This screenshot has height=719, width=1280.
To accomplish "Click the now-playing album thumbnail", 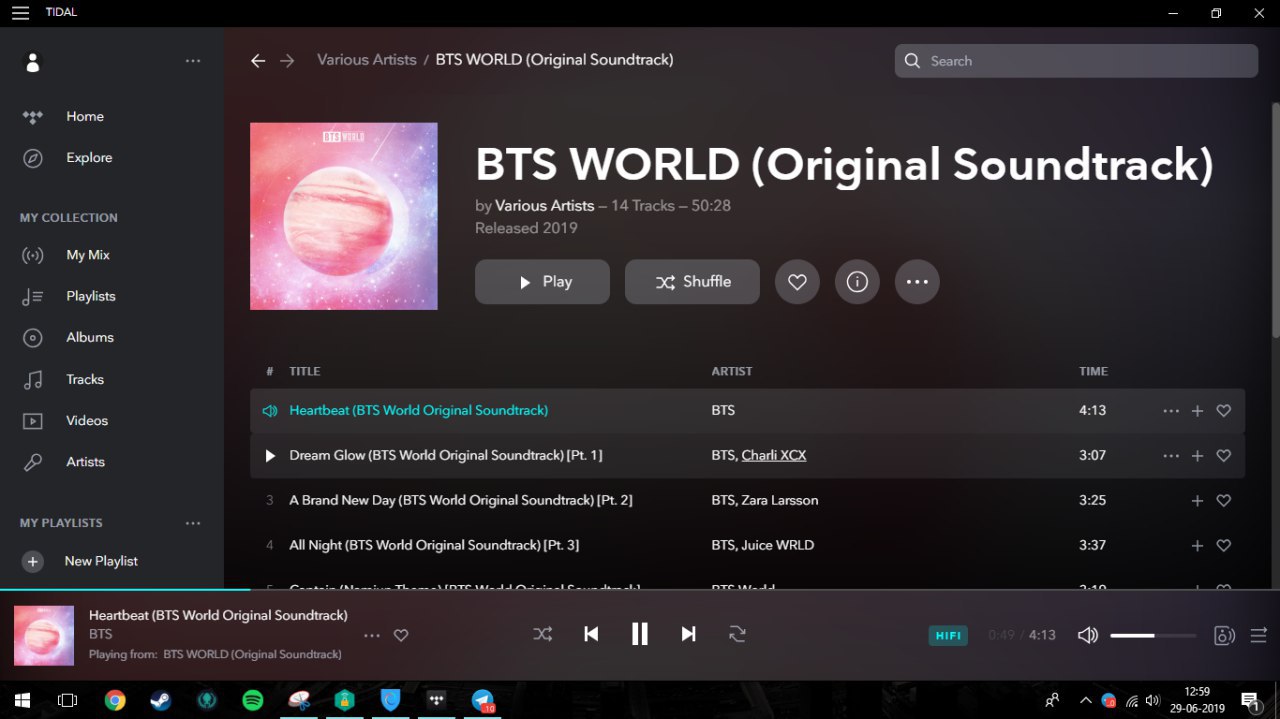I will click(44, 635).
